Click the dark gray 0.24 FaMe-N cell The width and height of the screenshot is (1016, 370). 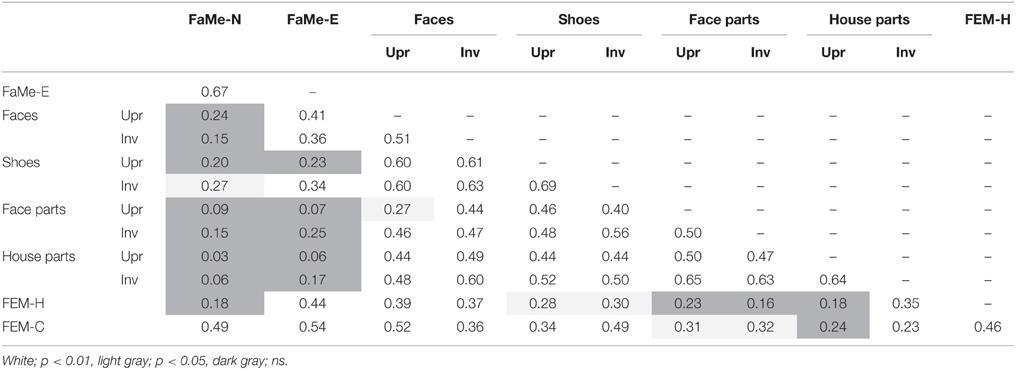pyautogui.click(x=214, y=115)
